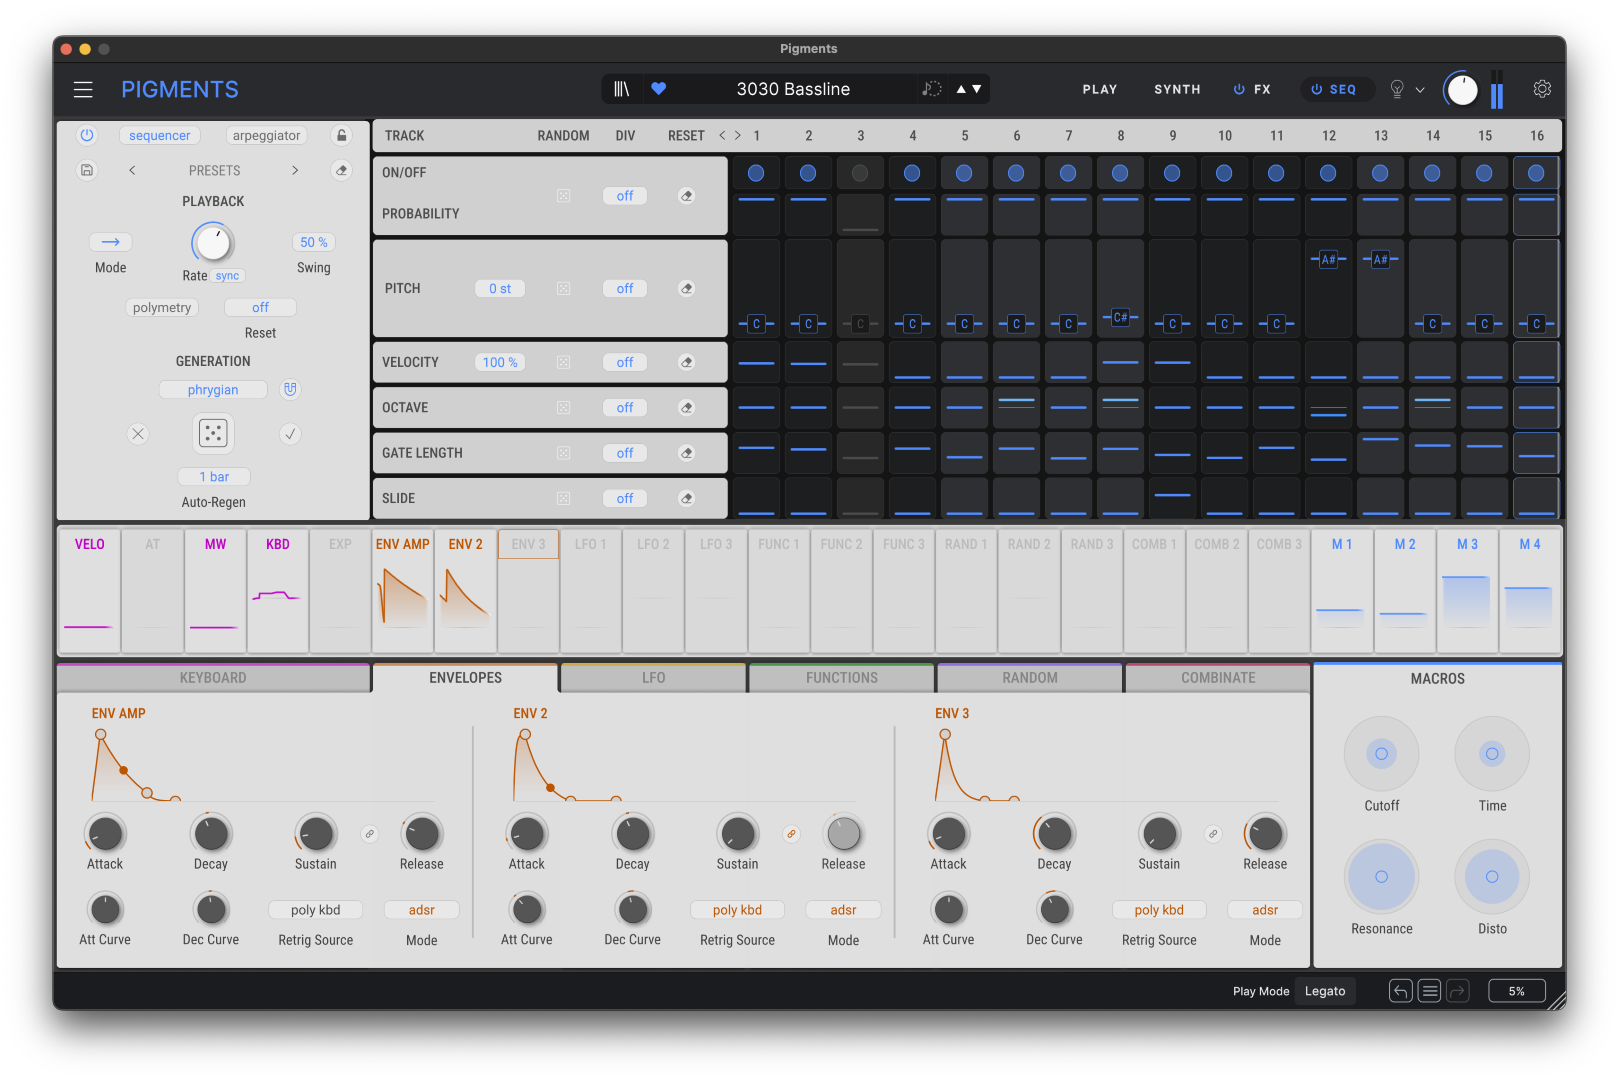Screen dimensions: 1619x1080
Task: Click the magnet quantize icon next to phrygian
Action: (290, 389)
